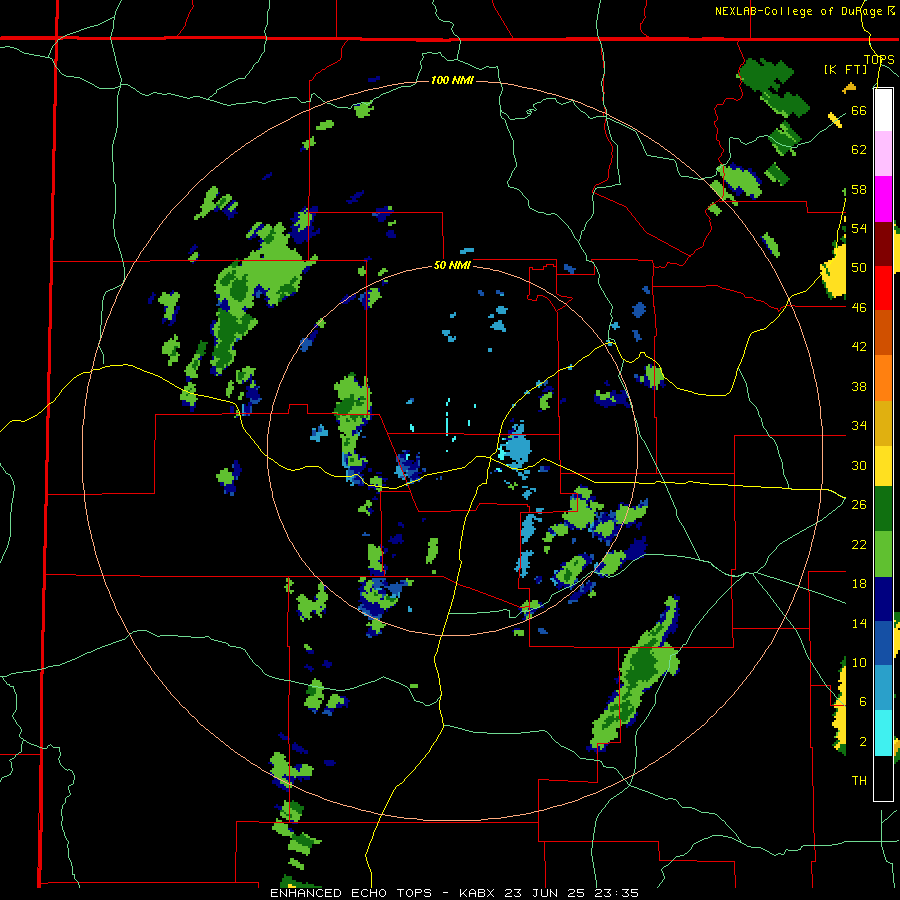Click the 23:35 scan time text
900x900 pixels.
[x=616, y=893]
